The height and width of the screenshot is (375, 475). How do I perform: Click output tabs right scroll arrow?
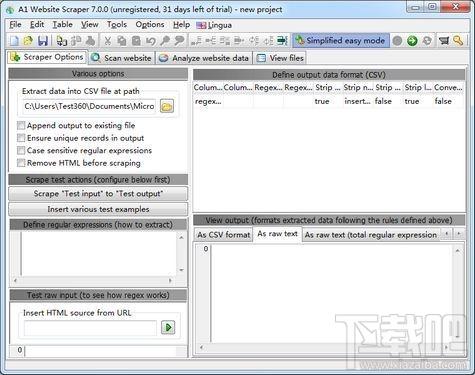459,234
